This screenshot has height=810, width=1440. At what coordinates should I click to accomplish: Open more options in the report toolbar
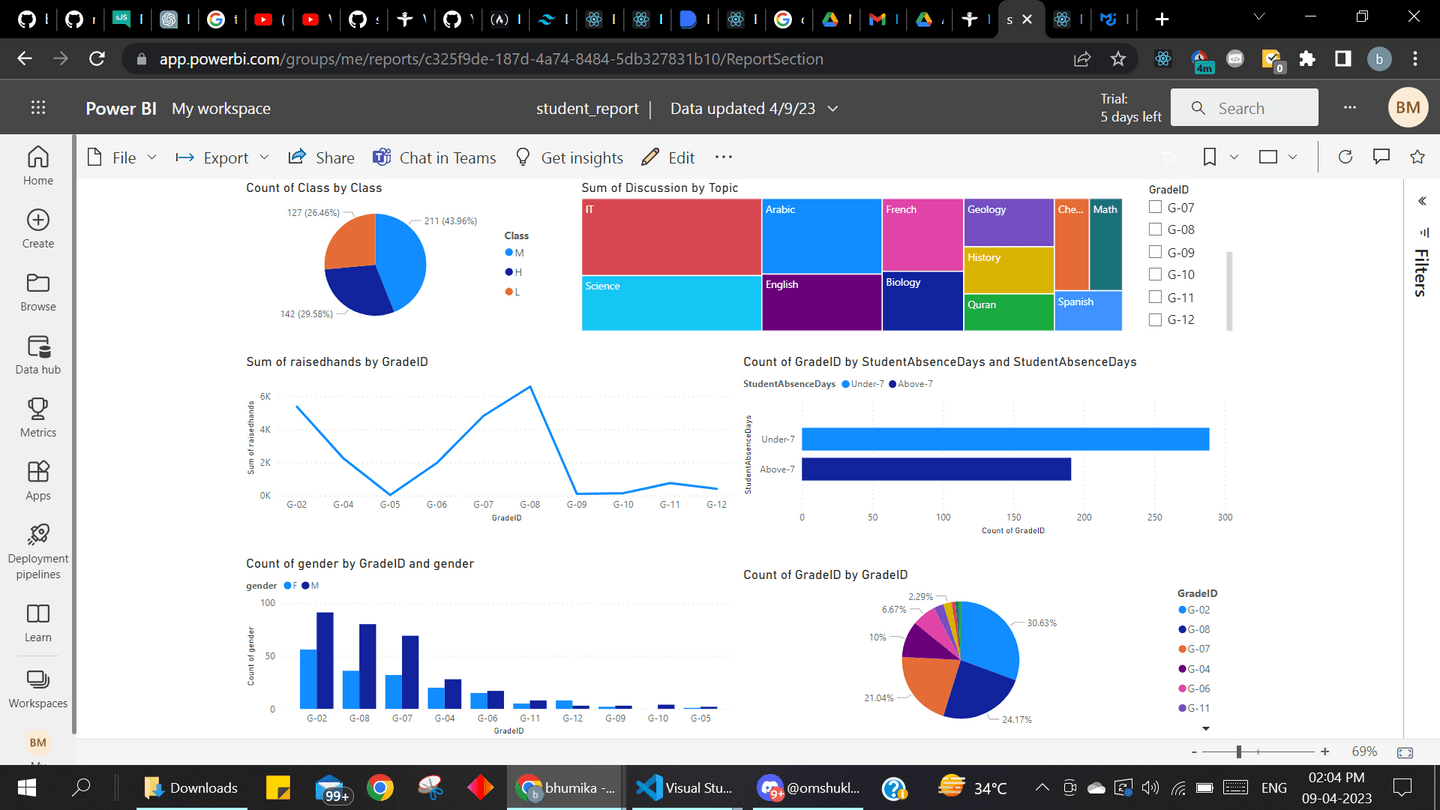(724, 157)
